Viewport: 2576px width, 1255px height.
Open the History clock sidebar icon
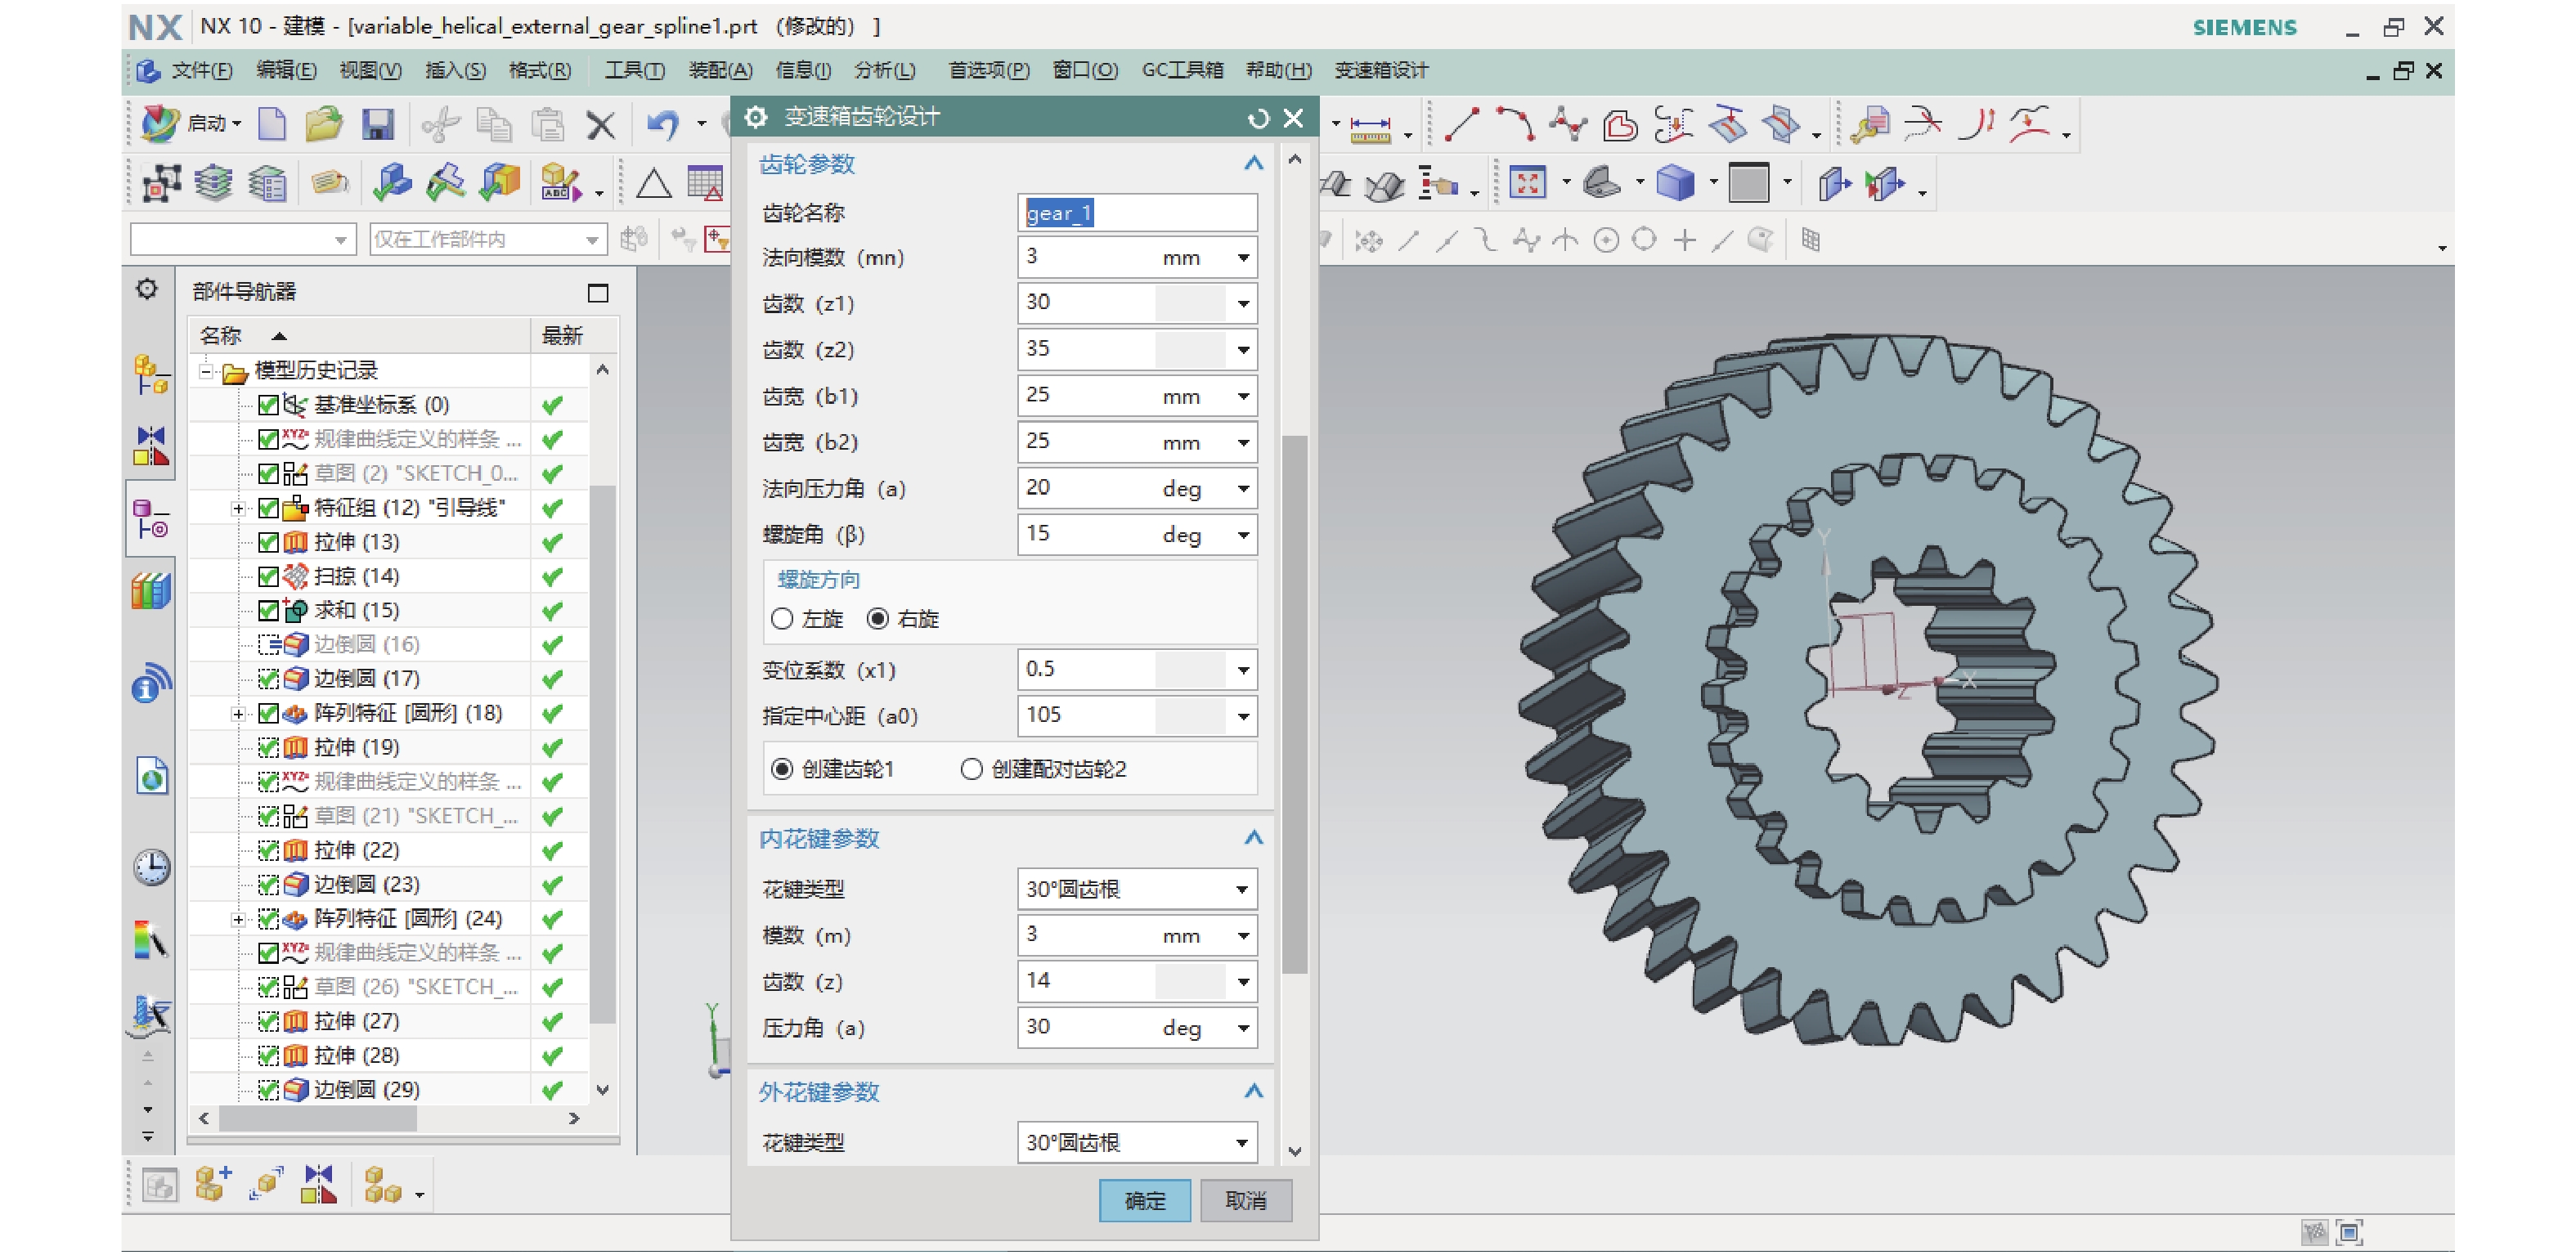tap(151, 866)
